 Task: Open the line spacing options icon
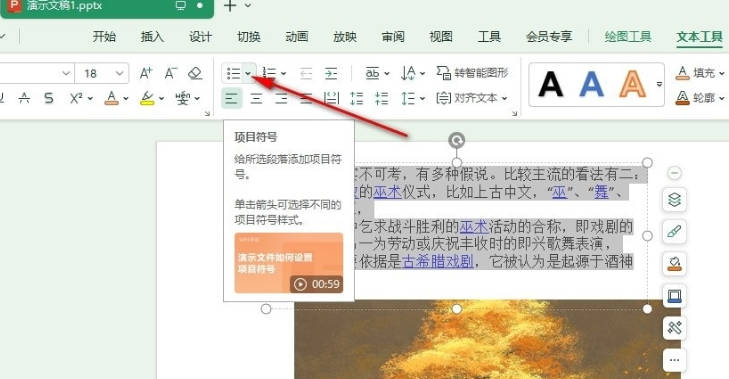[x=408, y=98]
